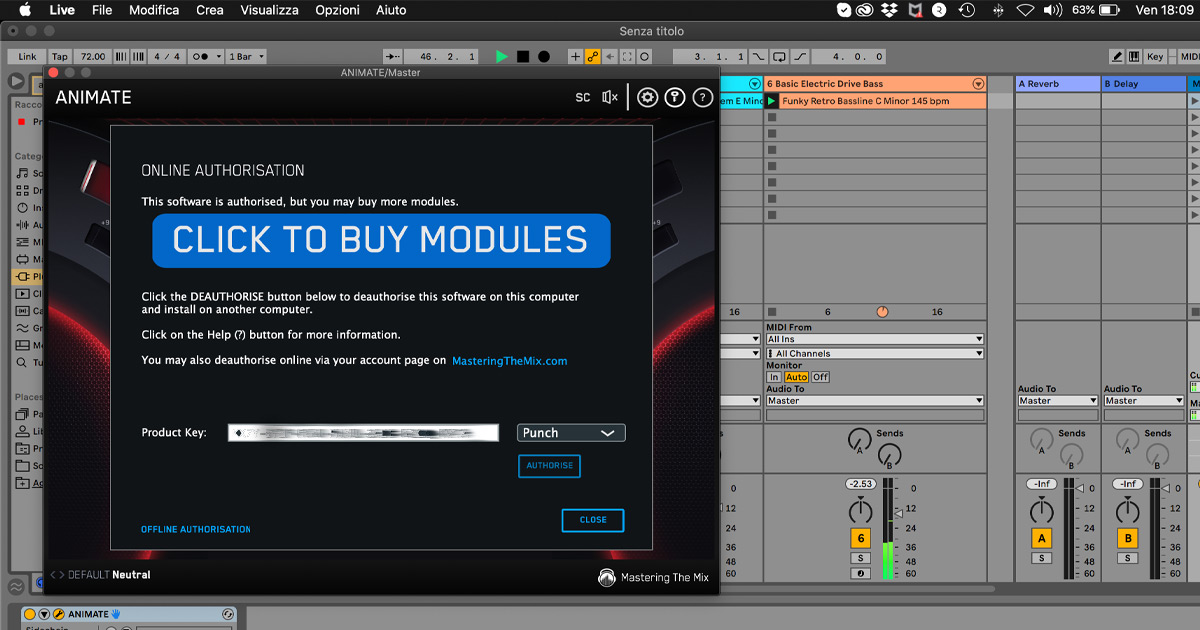
Task: Solo track 6 with S button
Action: coord(860,558)
